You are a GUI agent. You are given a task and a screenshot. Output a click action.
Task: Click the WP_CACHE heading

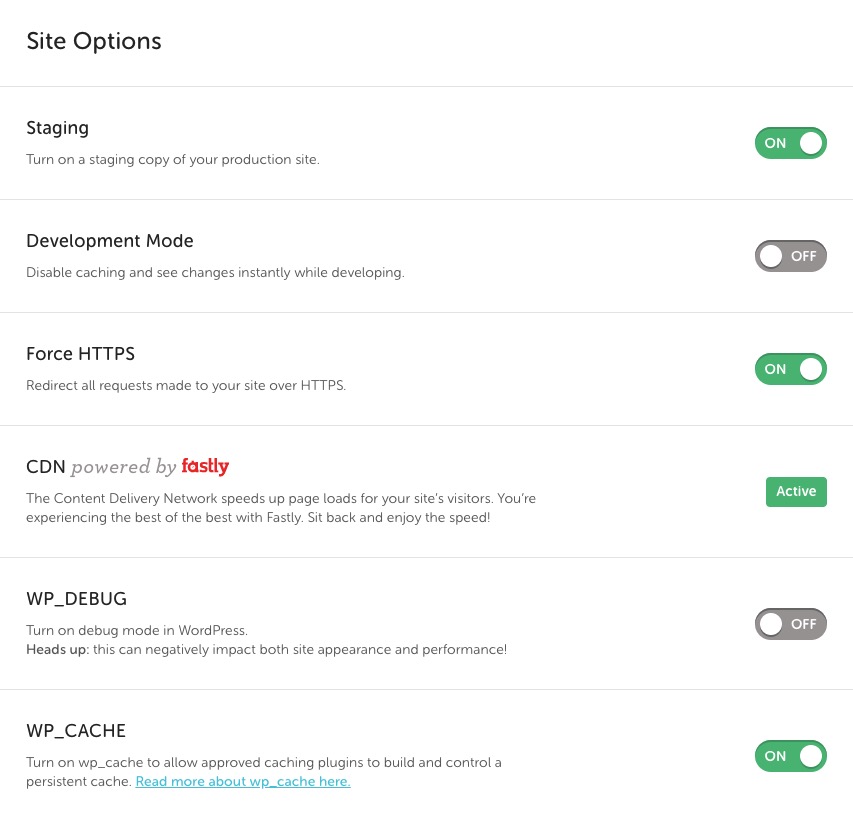point(76,731)
